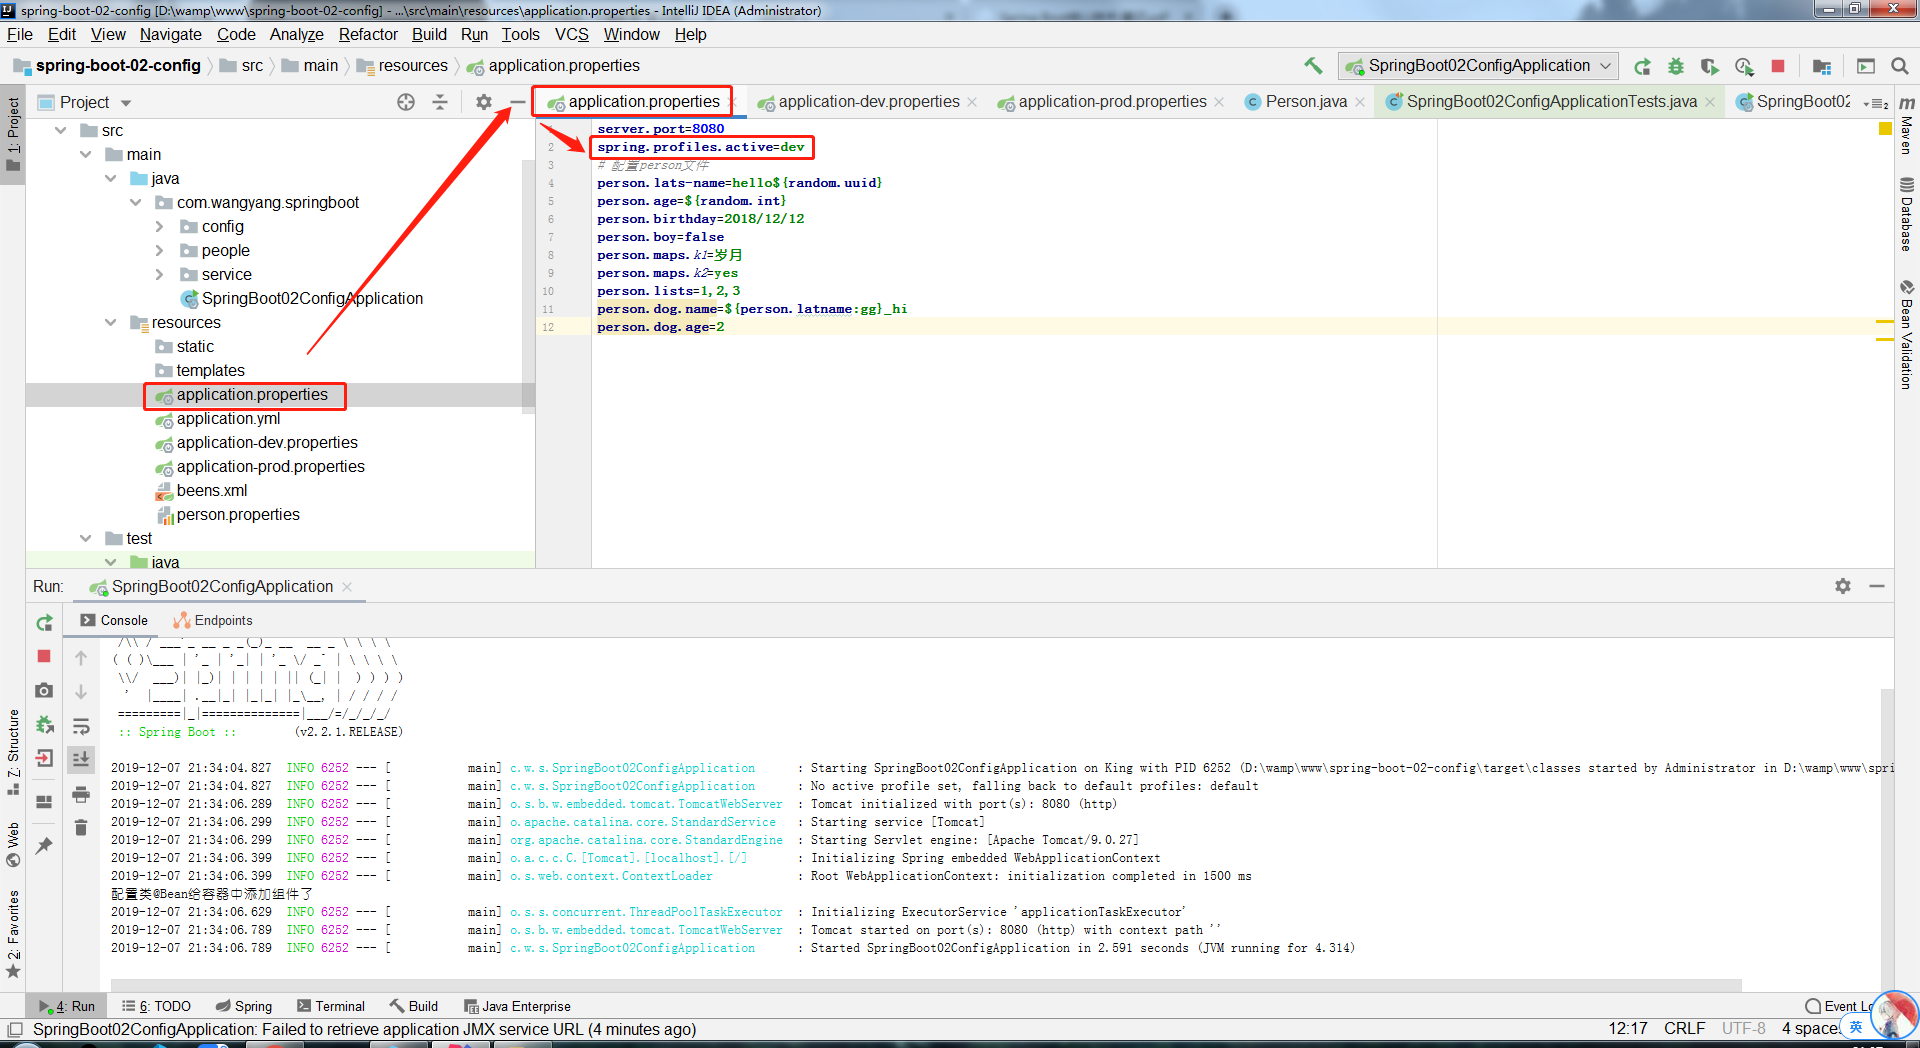Collapse the test folder
Image resolution: width=1920 pixels, height=1048 pixels.
[x=86, y=538]
